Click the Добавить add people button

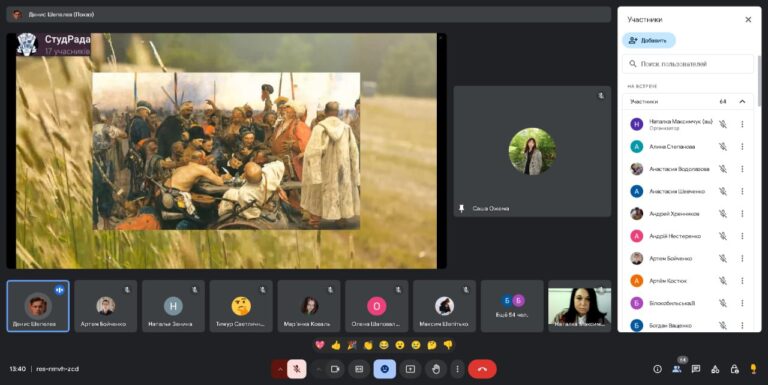pyautogui.click(x=649, y=40)
